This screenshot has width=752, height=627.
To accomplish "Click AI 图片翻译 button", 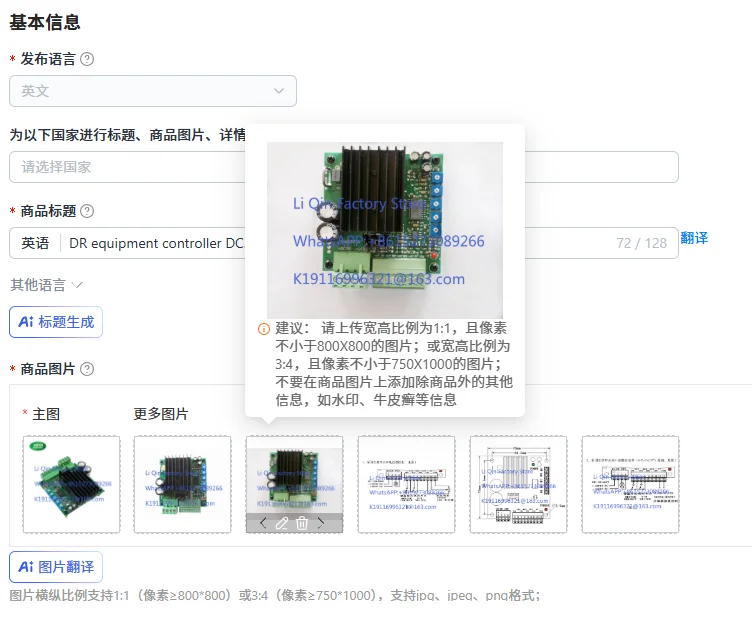I will [56, 567].
